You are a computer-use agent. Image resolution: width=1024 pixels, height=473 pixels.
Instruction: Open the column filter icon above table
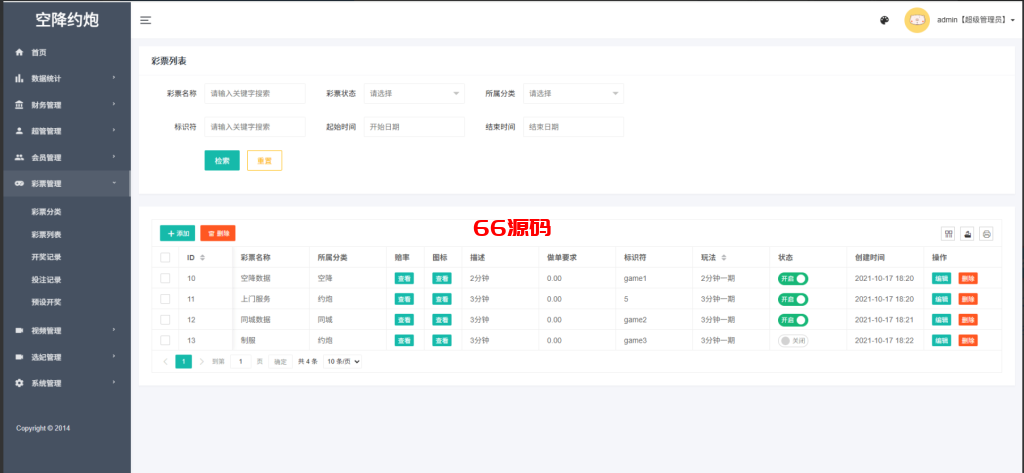point(948,233)
